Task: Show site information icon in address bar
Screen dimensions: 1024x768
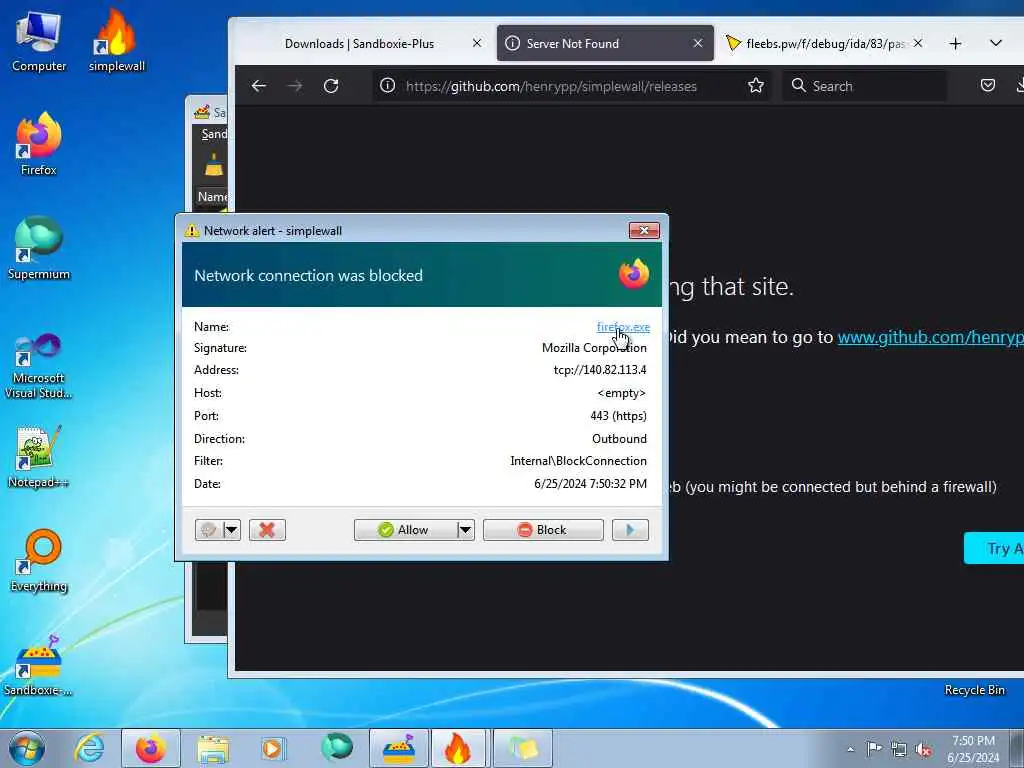Action: (387, 86)
